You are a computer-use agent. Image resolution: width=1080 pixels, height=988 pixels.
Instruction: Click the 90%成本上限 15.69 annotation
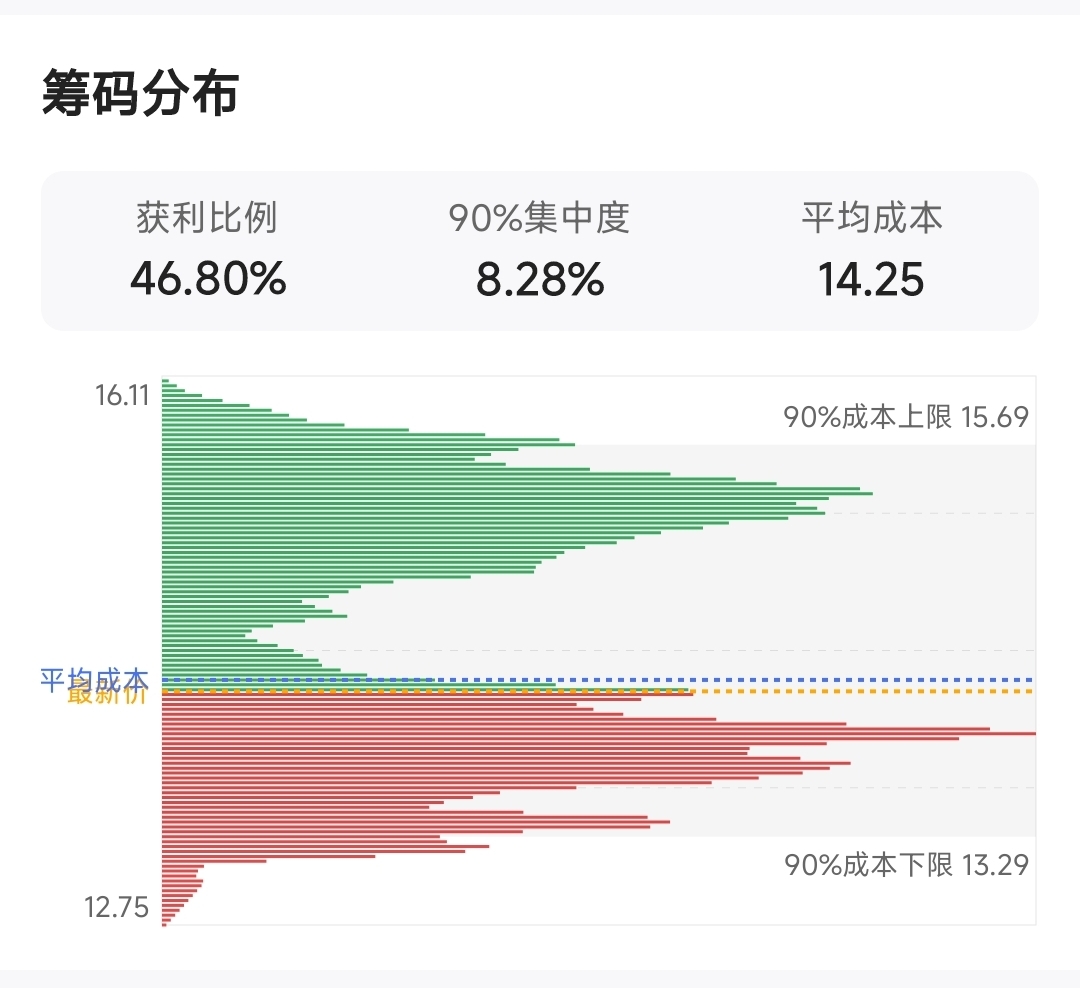tap(906, 417)
